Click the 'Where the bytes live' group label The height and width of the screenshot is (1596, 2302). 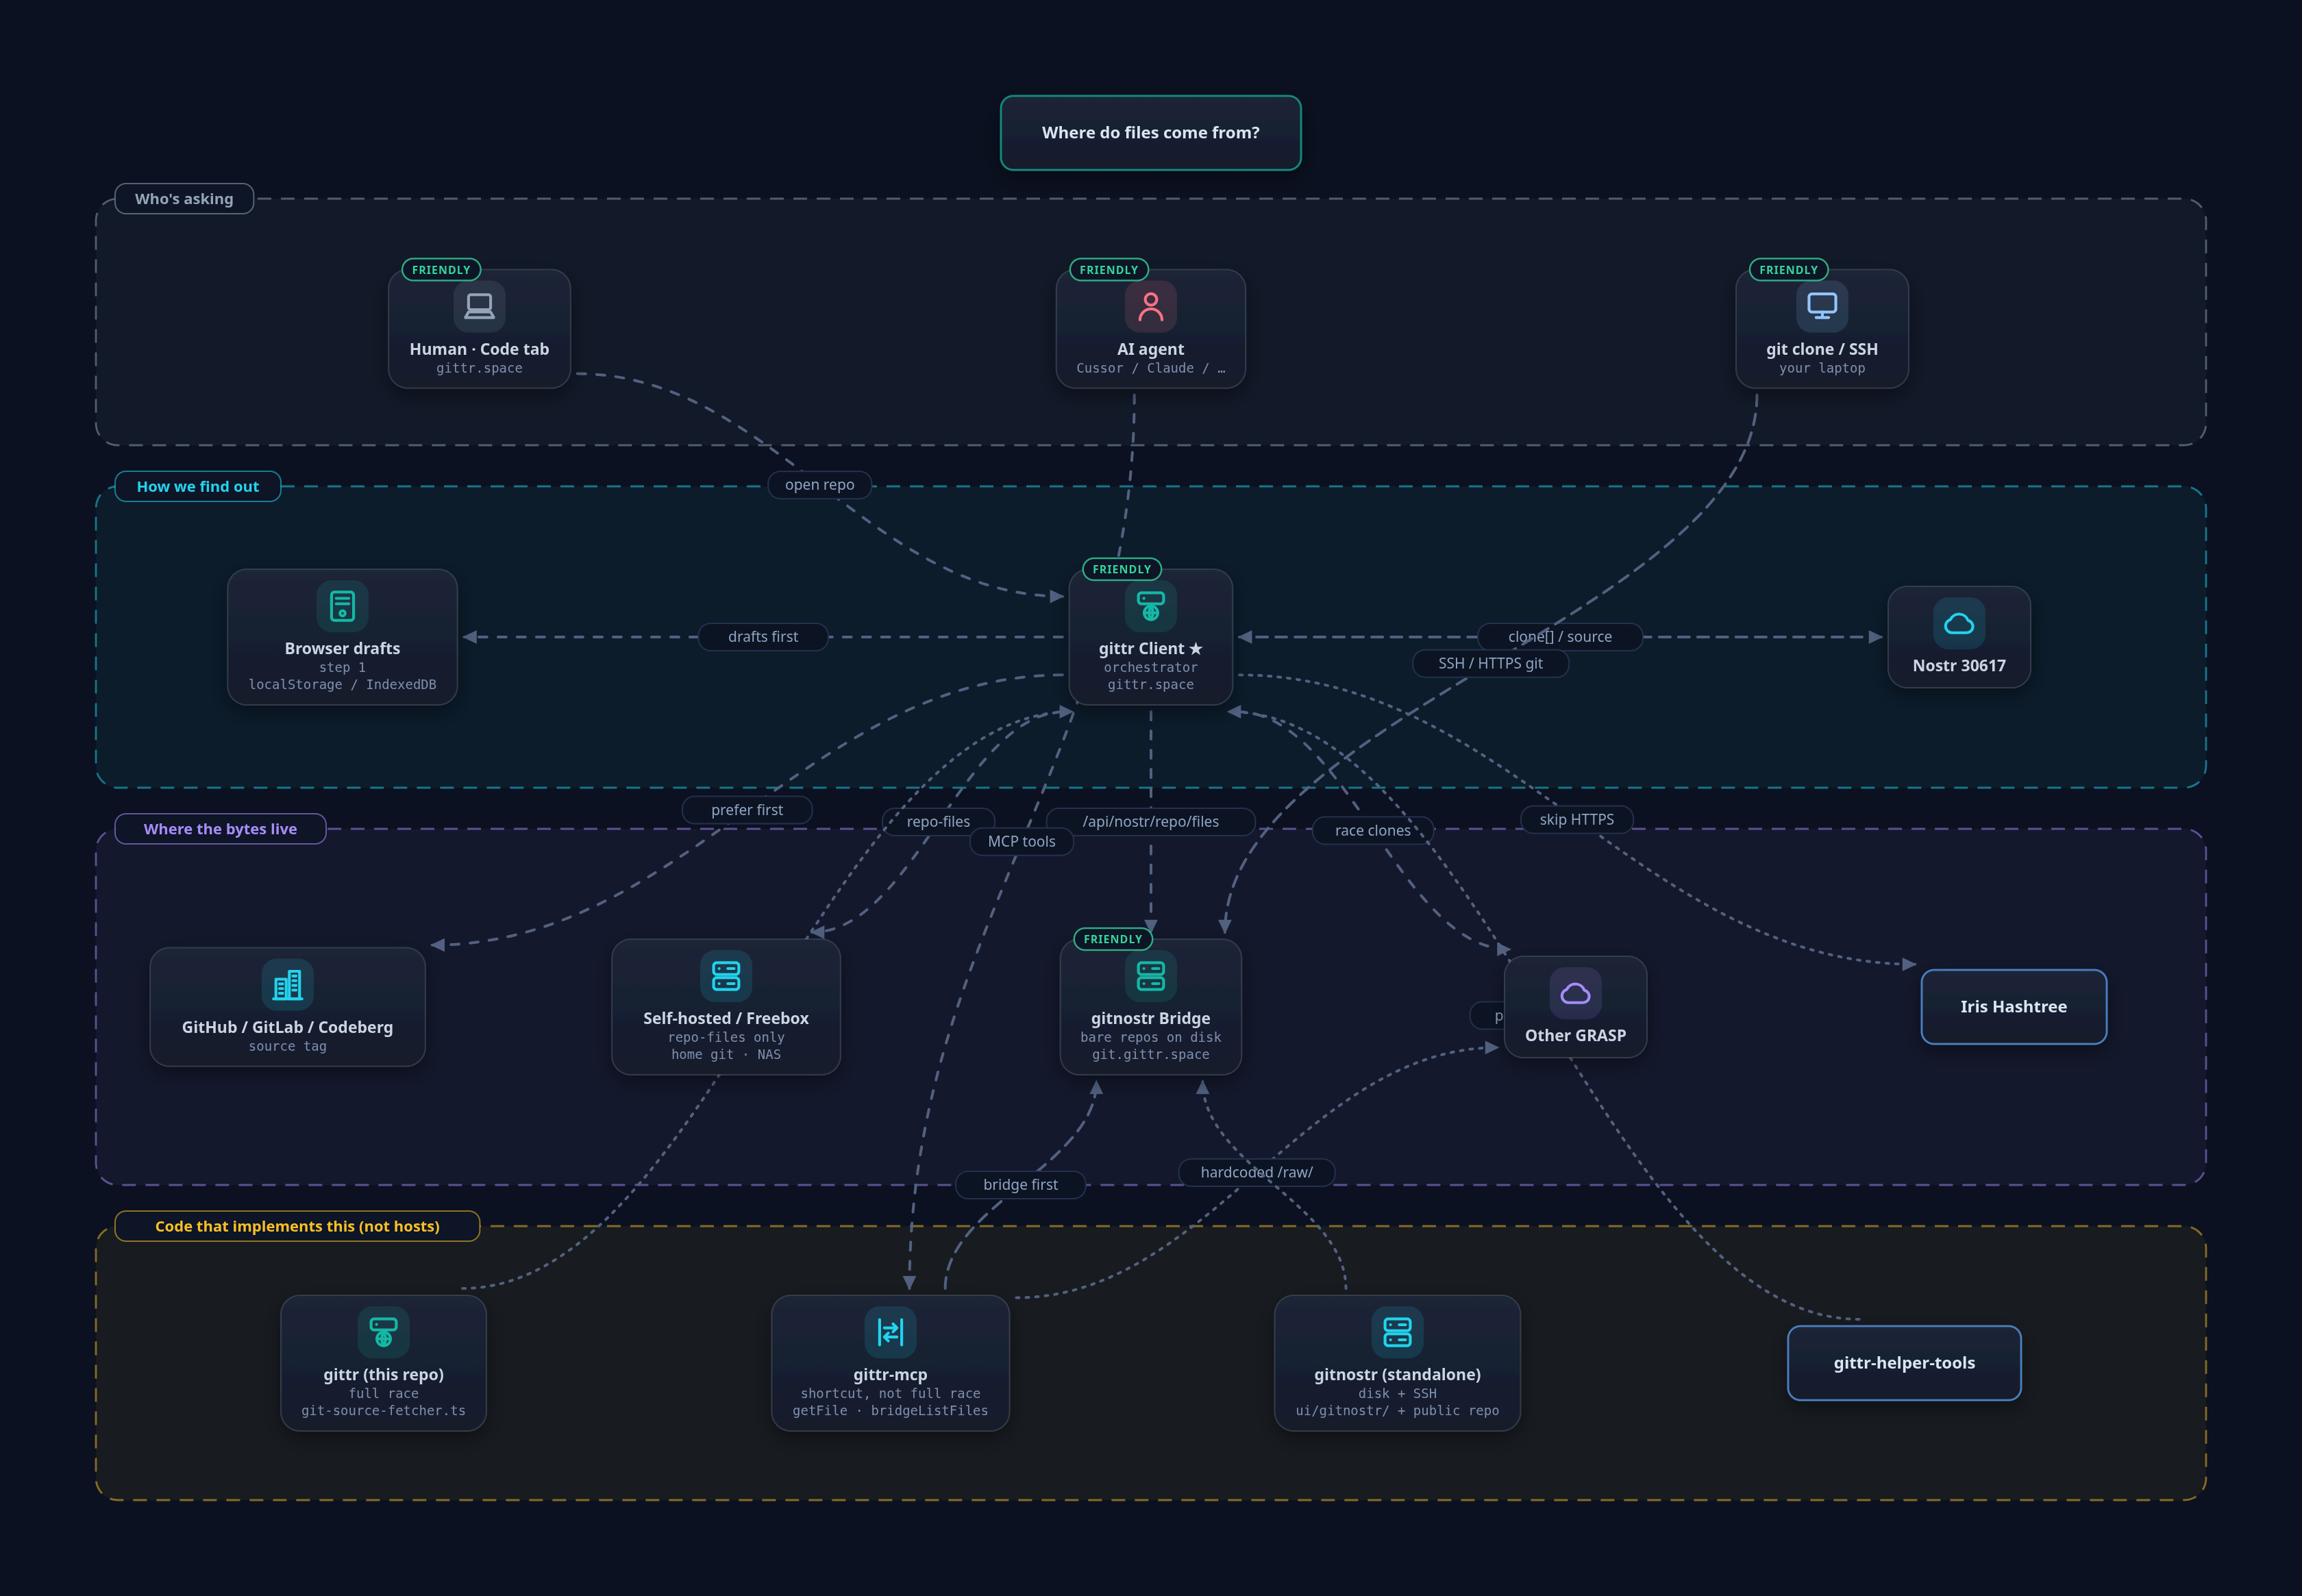220,829
